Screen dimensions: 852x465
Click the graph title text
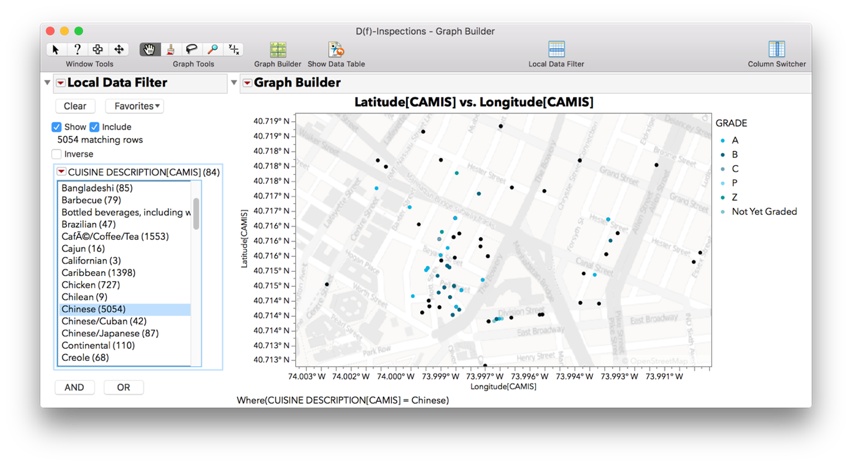[474, 102]
